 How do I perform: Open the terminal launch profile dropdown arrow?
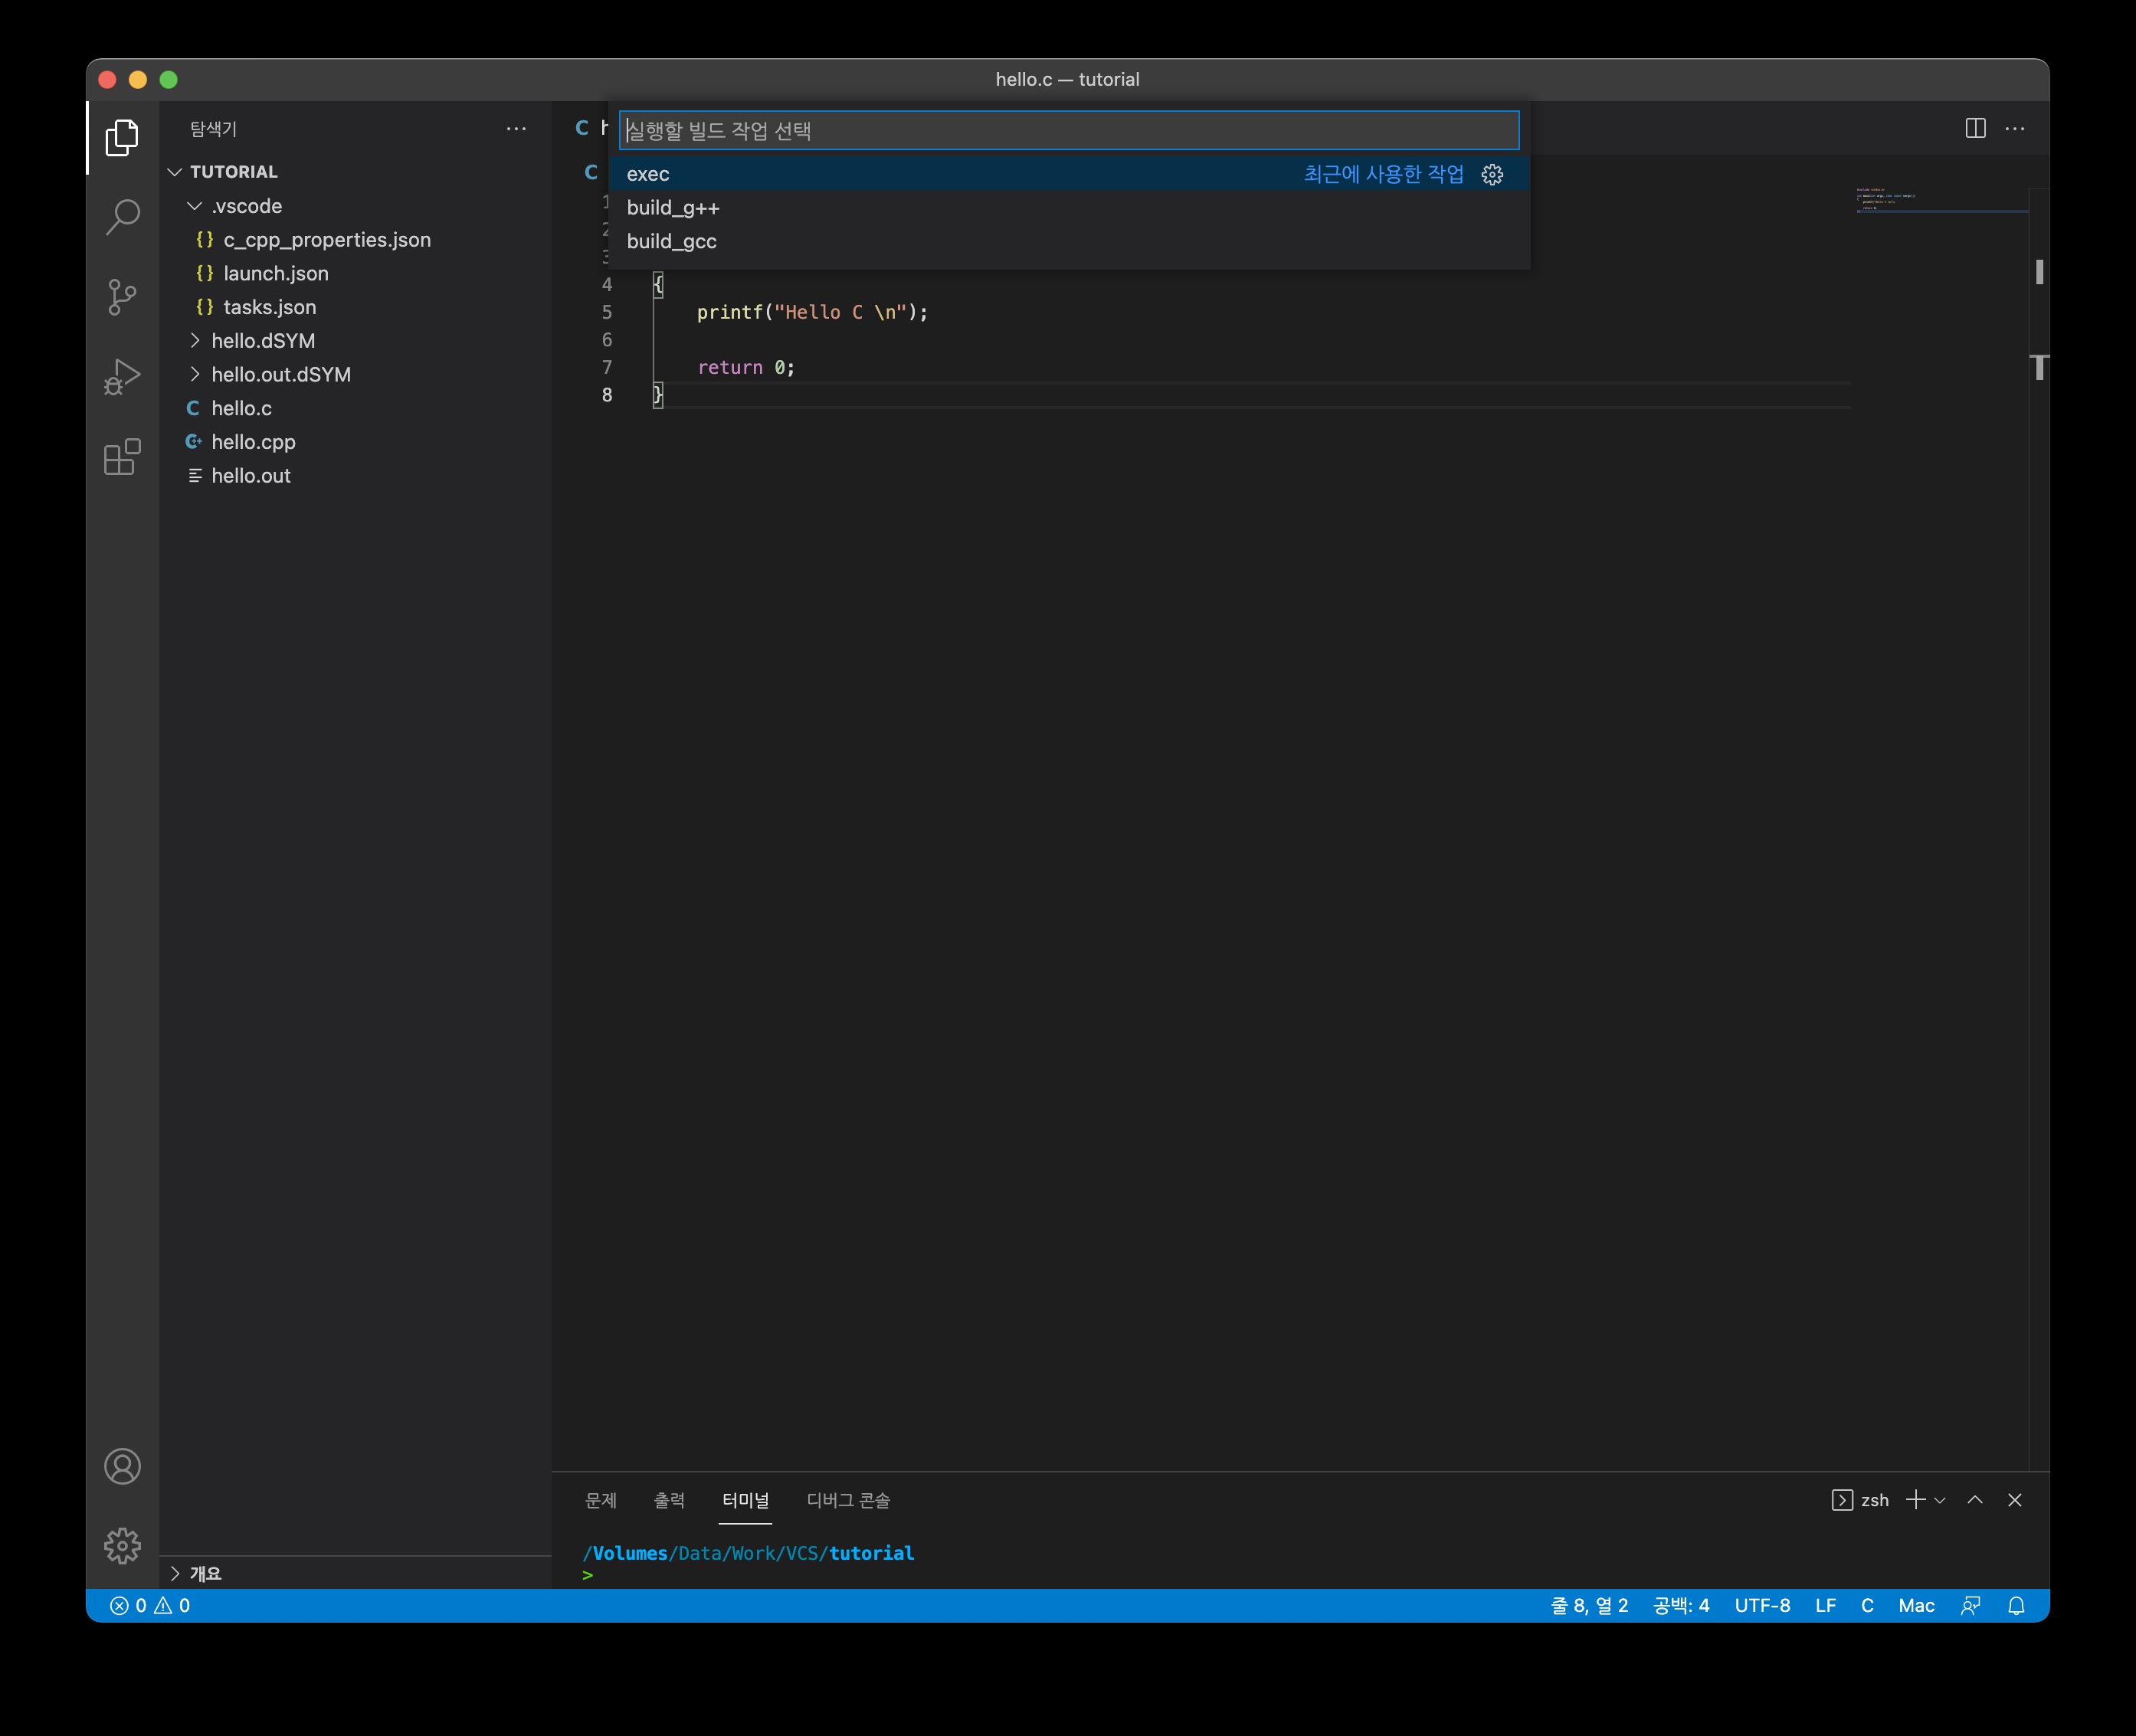click(x=1940, y=1500)
